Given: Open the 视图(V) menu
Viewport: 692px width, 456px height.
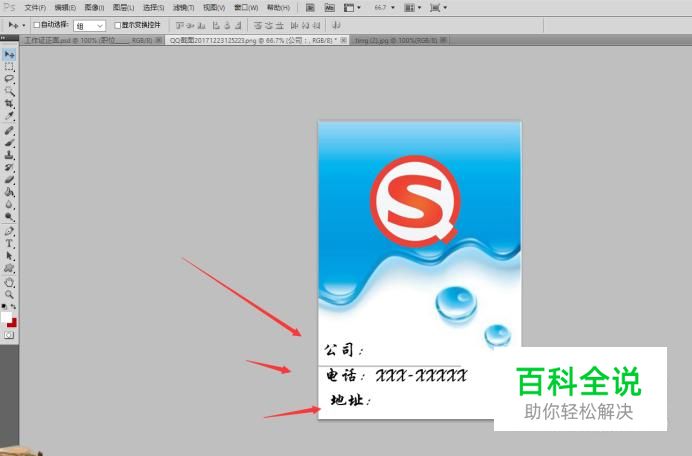Looking at the screenshot, I should pyautogui.click(x=214, y=8).
